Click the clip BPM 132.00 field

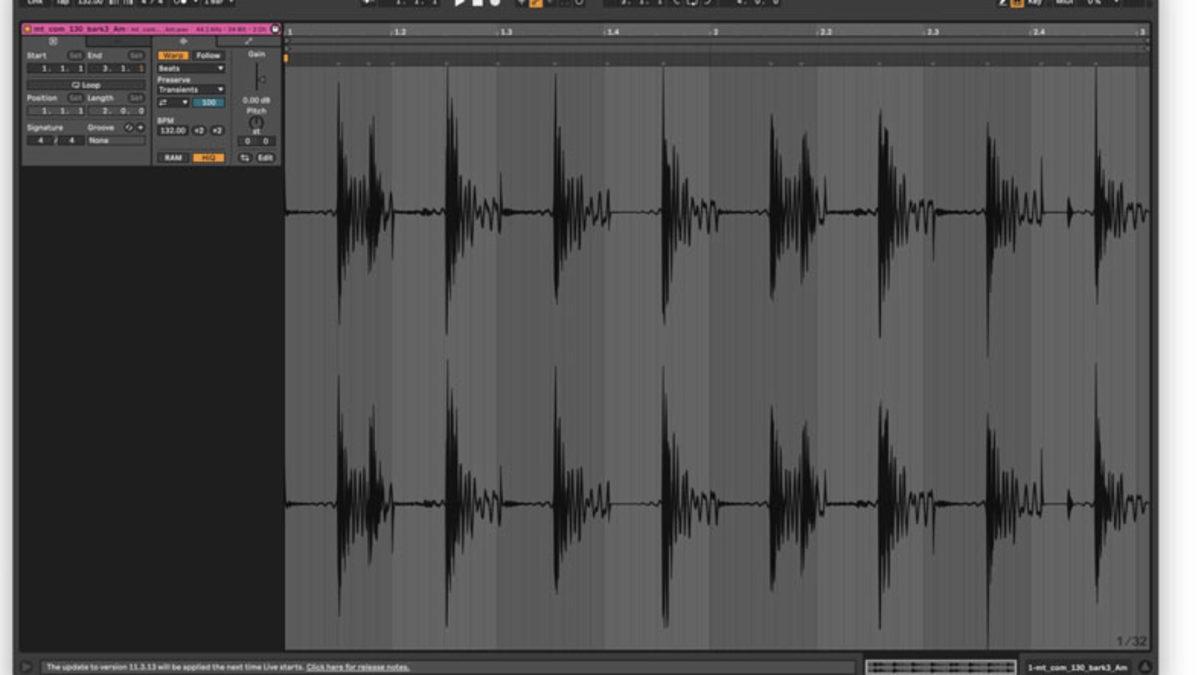point(172,131)
